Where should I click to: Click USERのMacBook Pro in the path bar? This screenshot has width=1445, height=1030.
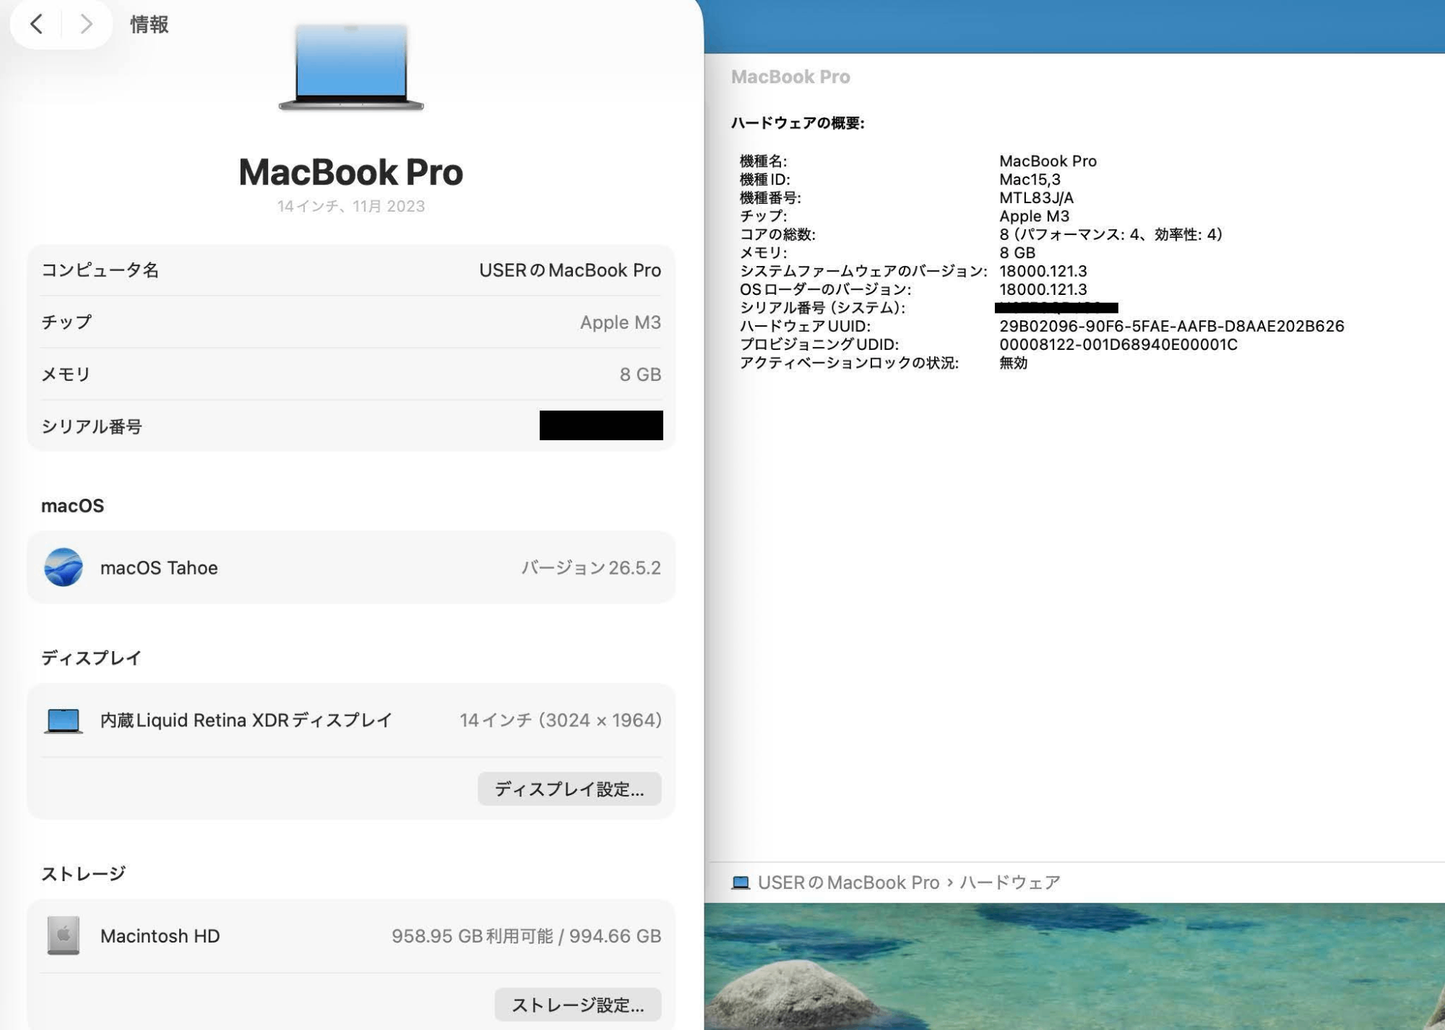pos(849,883)
